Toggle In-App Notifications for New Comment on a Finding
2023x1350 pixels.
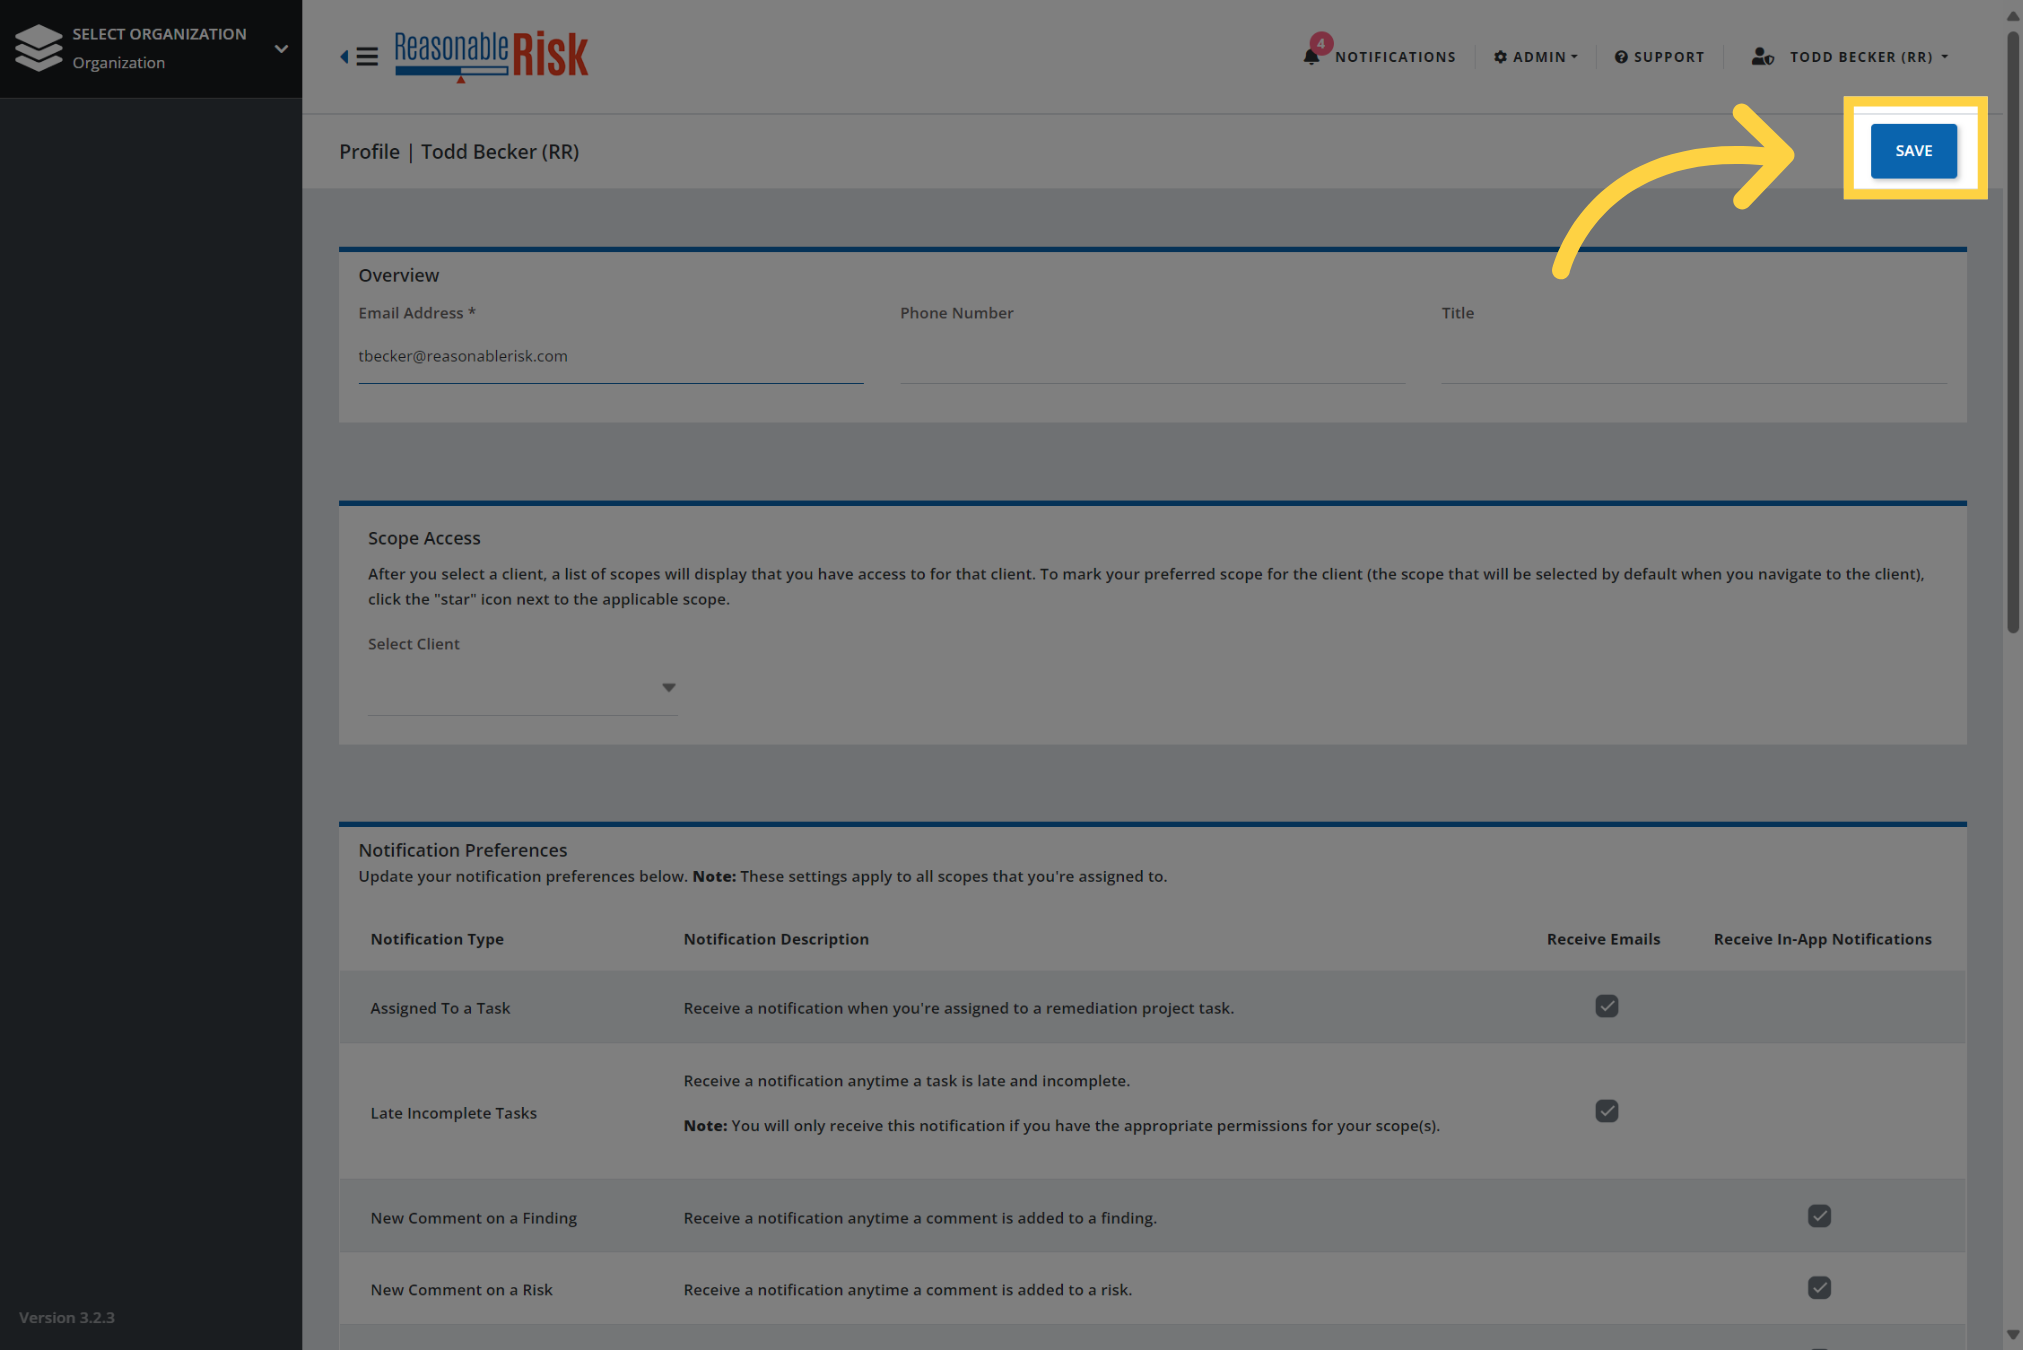[1819, 1216]
